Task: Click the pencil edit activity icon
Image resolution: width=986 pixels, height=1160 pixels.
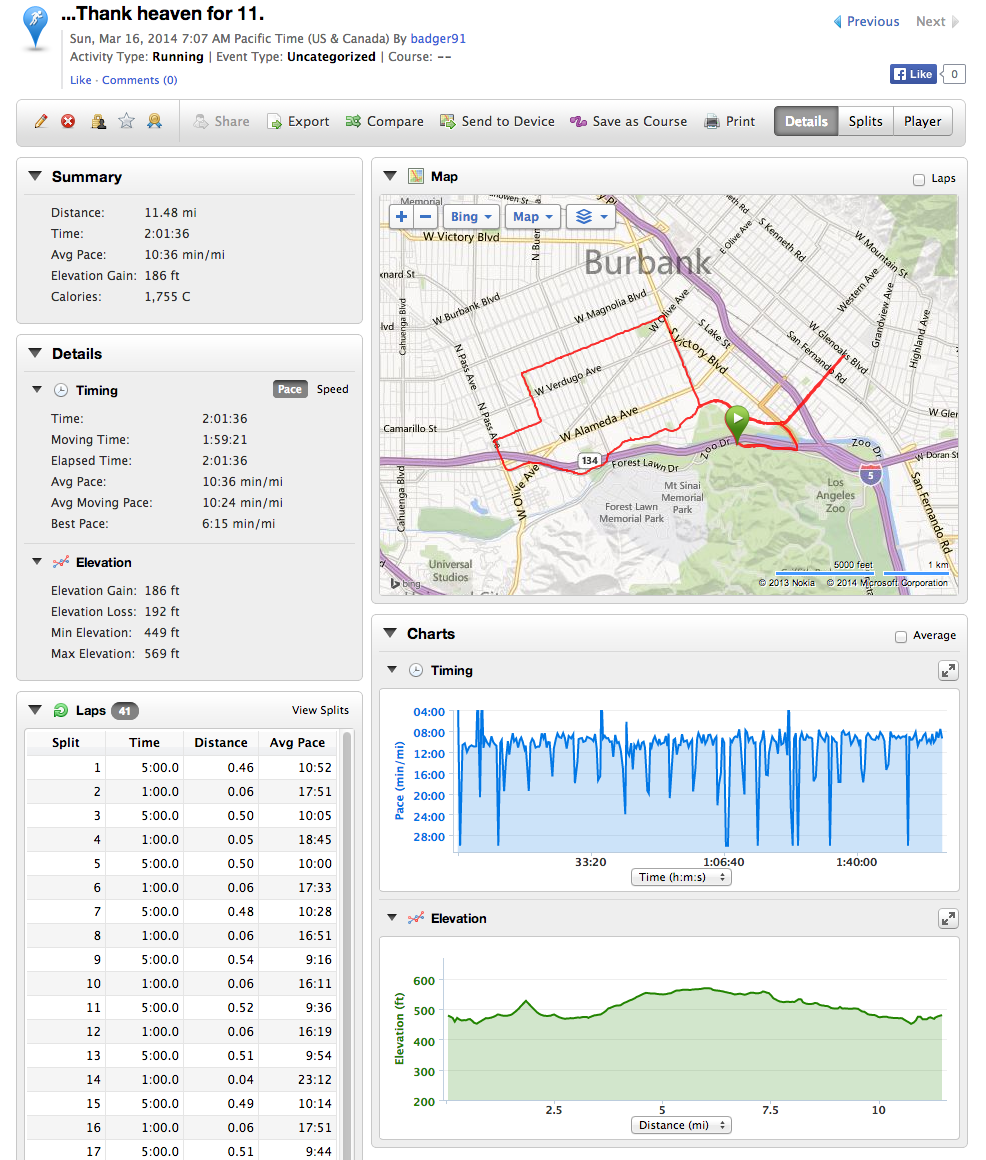Action: point(41,121)
